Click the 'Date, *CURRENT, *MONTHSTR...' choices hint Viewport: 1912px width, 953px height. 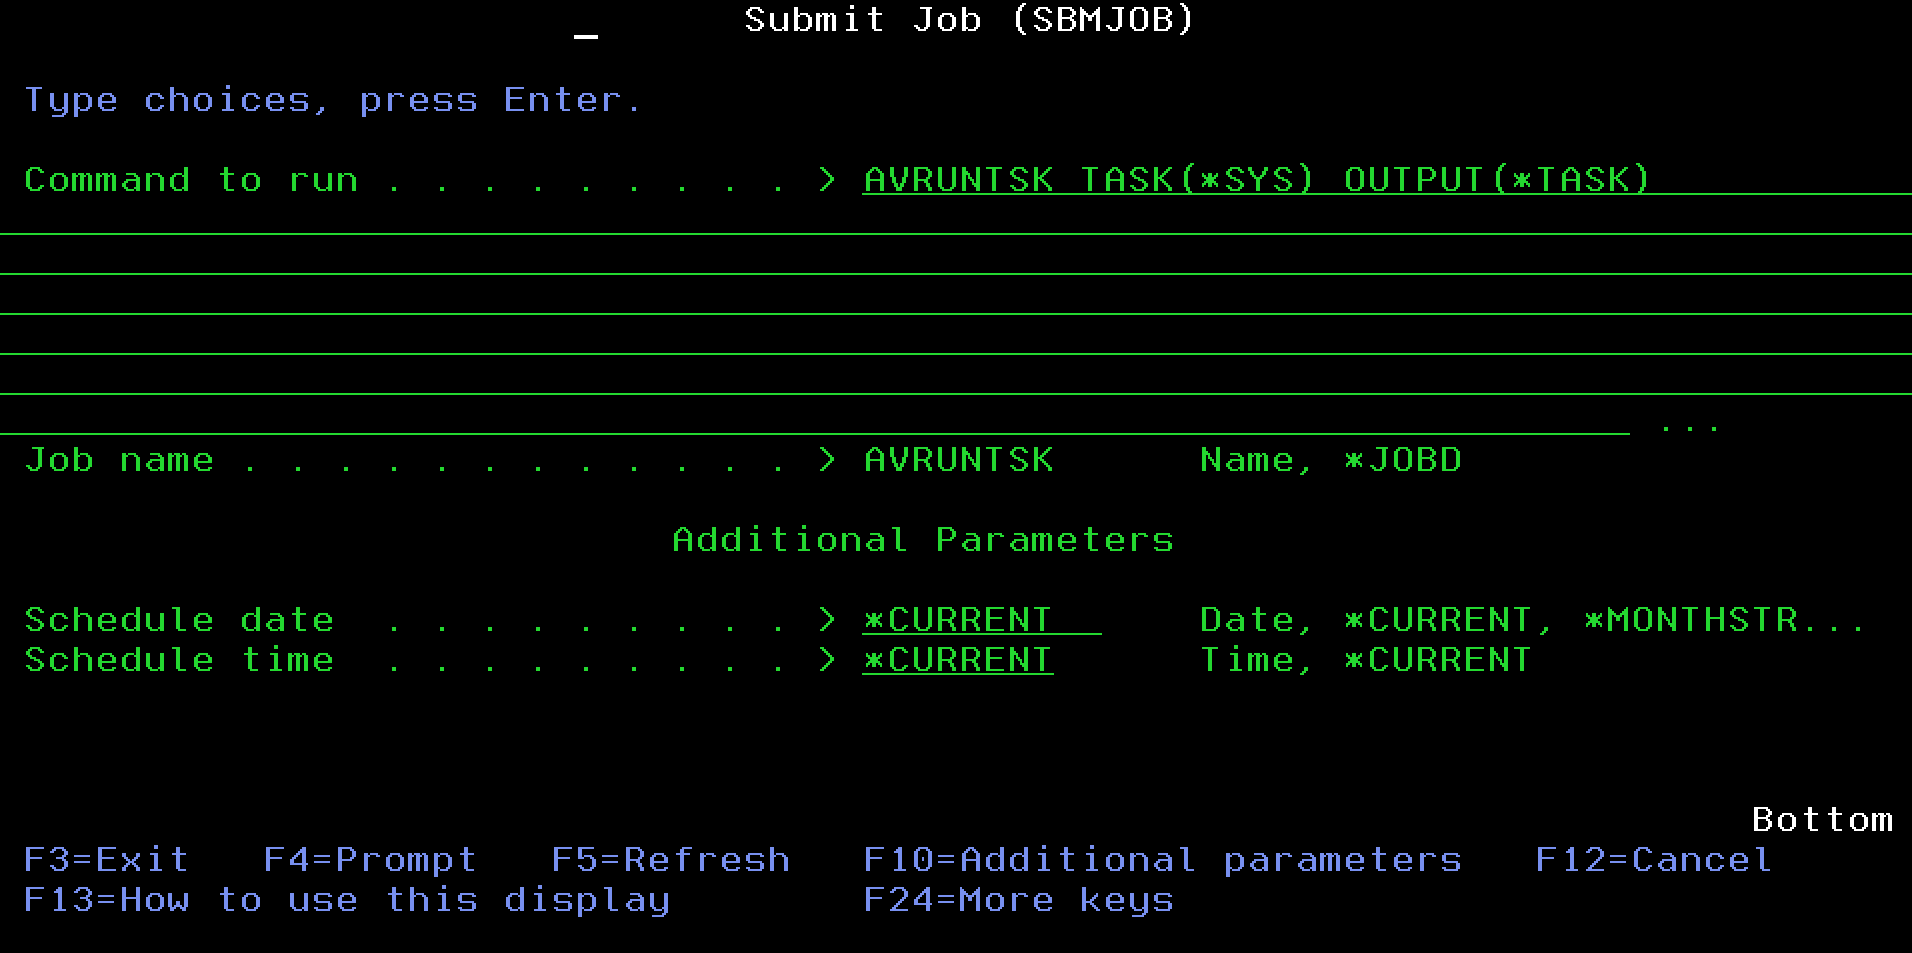1531,620
